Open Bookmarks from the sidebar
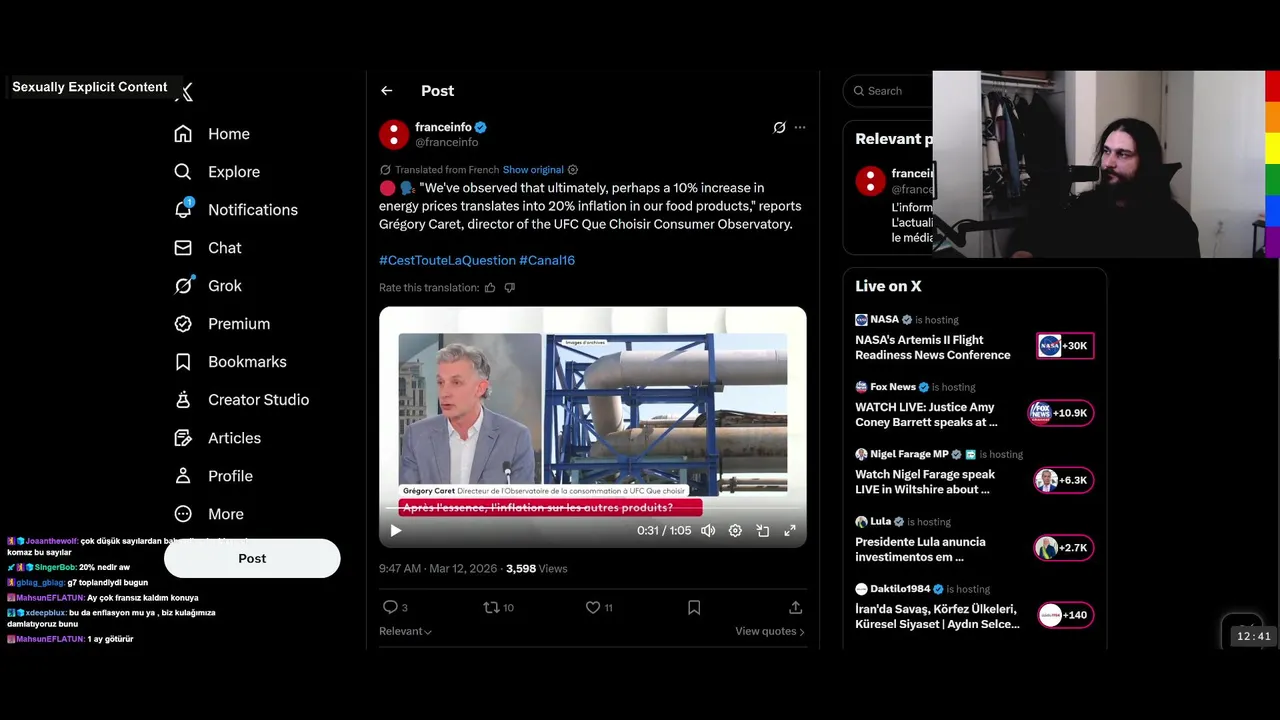The height and width of the screenshot is (720, 1280). point(230,362)
